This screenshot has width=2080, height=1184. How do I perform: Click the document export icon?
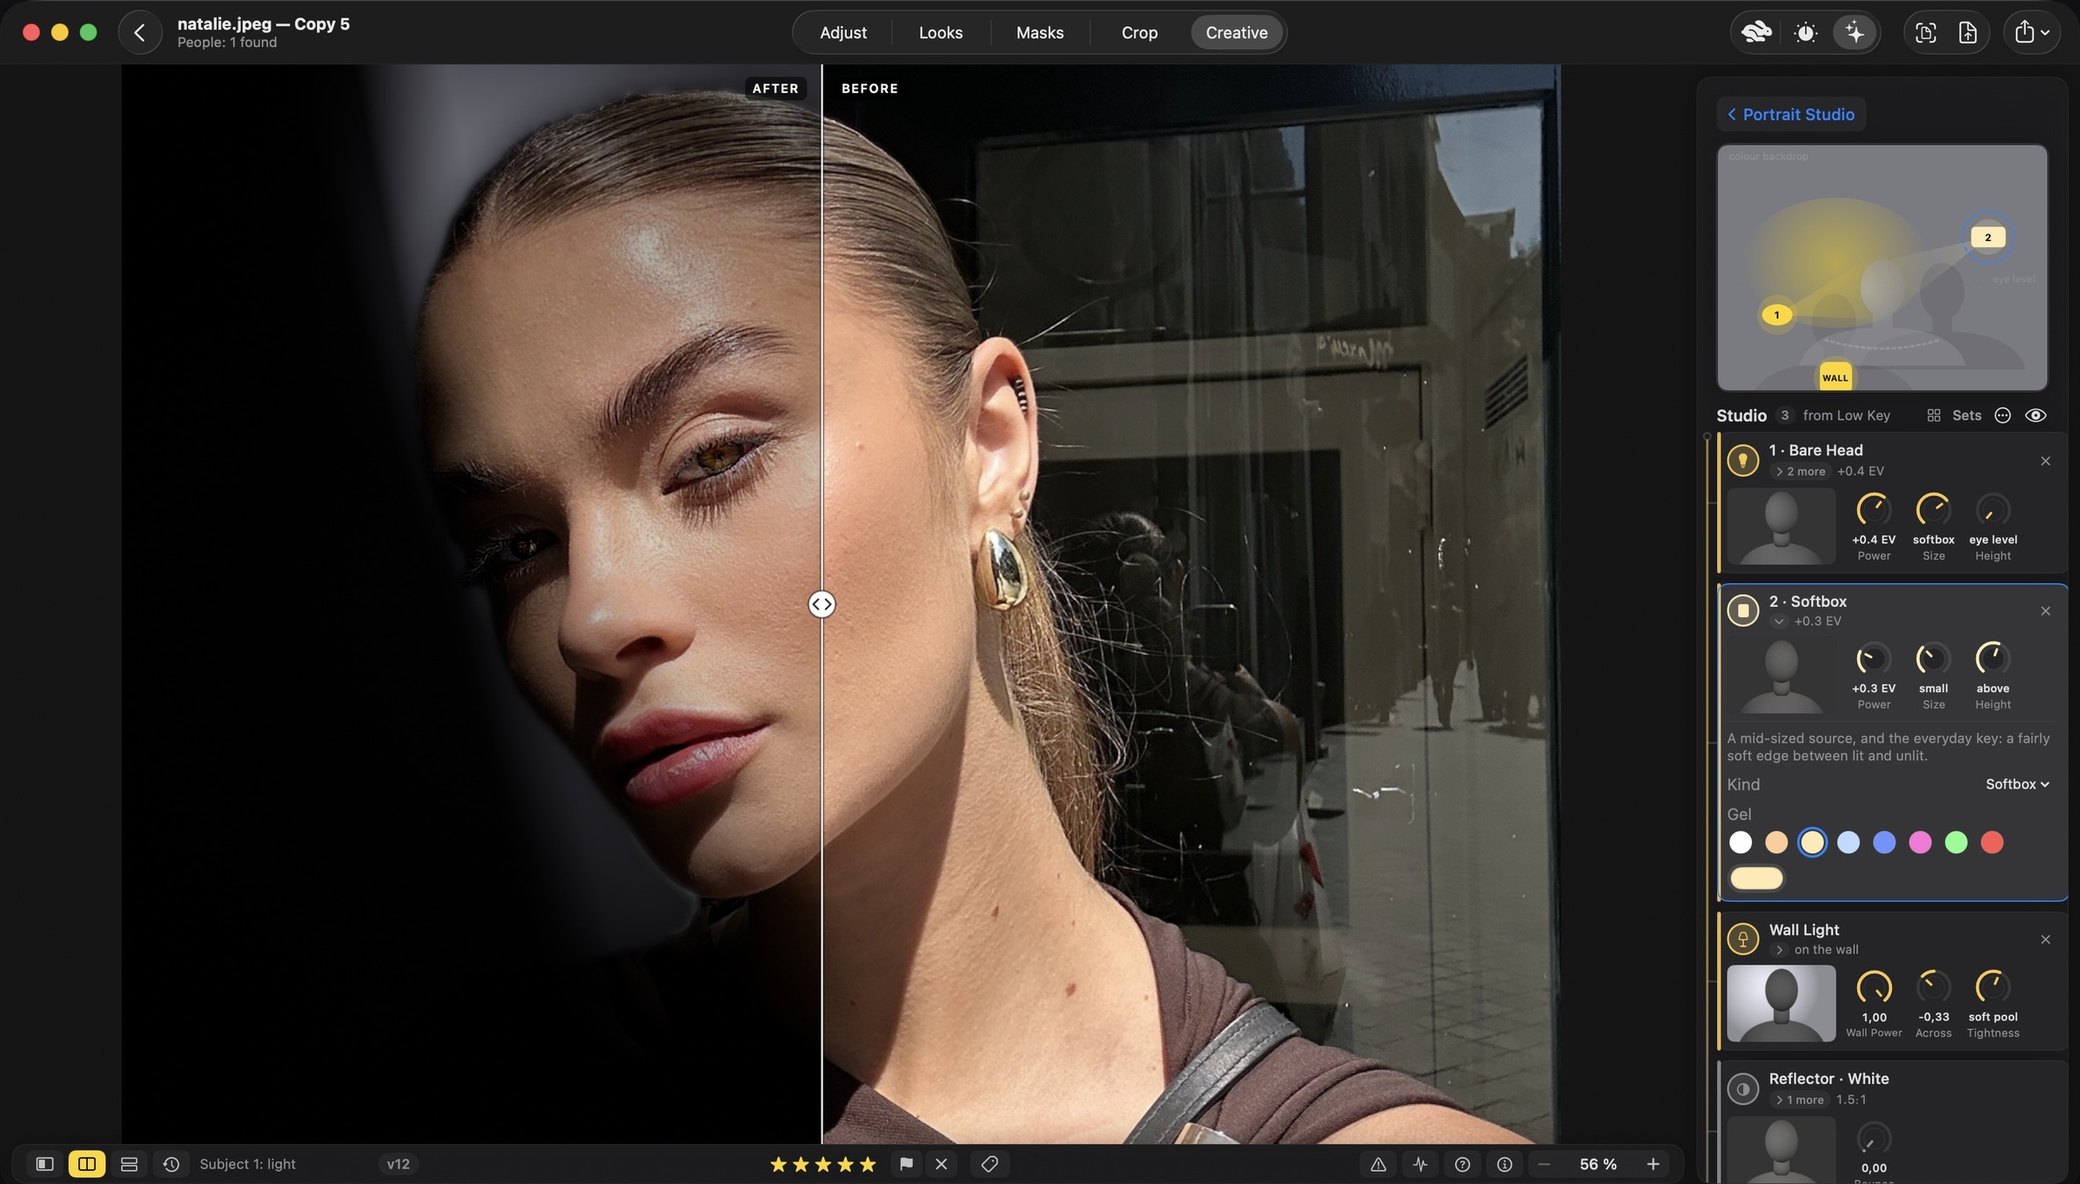(1967, 33)
